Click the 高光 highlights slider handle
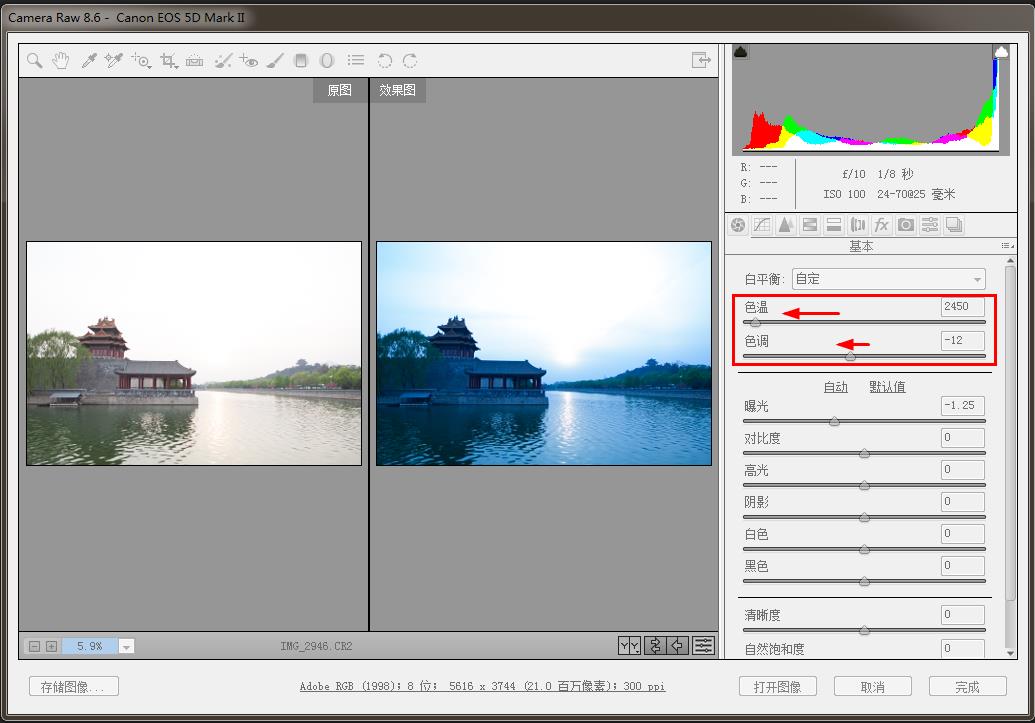This screenshot has width=1035, height=723. coord(864,486)
